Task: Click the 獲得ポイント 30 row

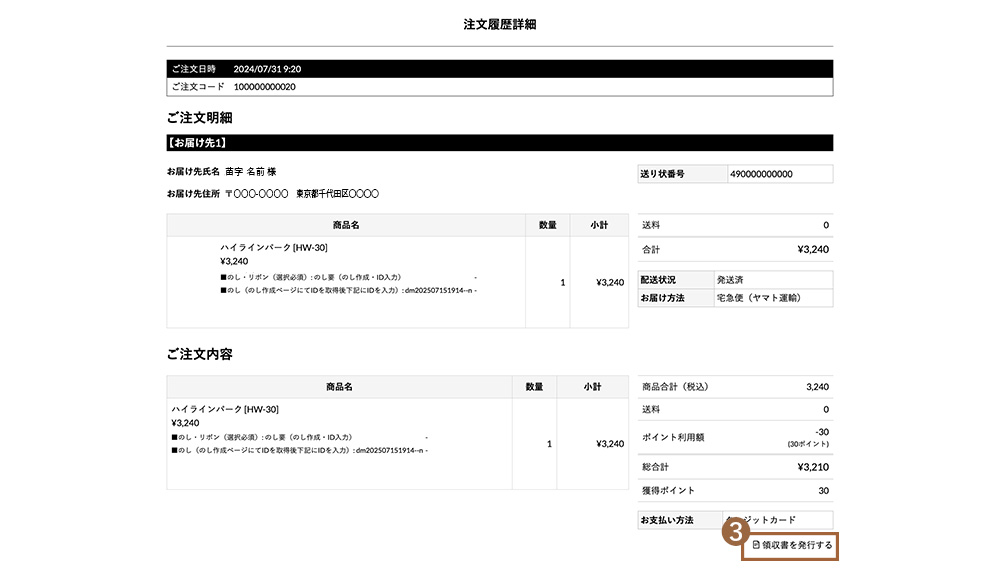Action: (735, 491)
